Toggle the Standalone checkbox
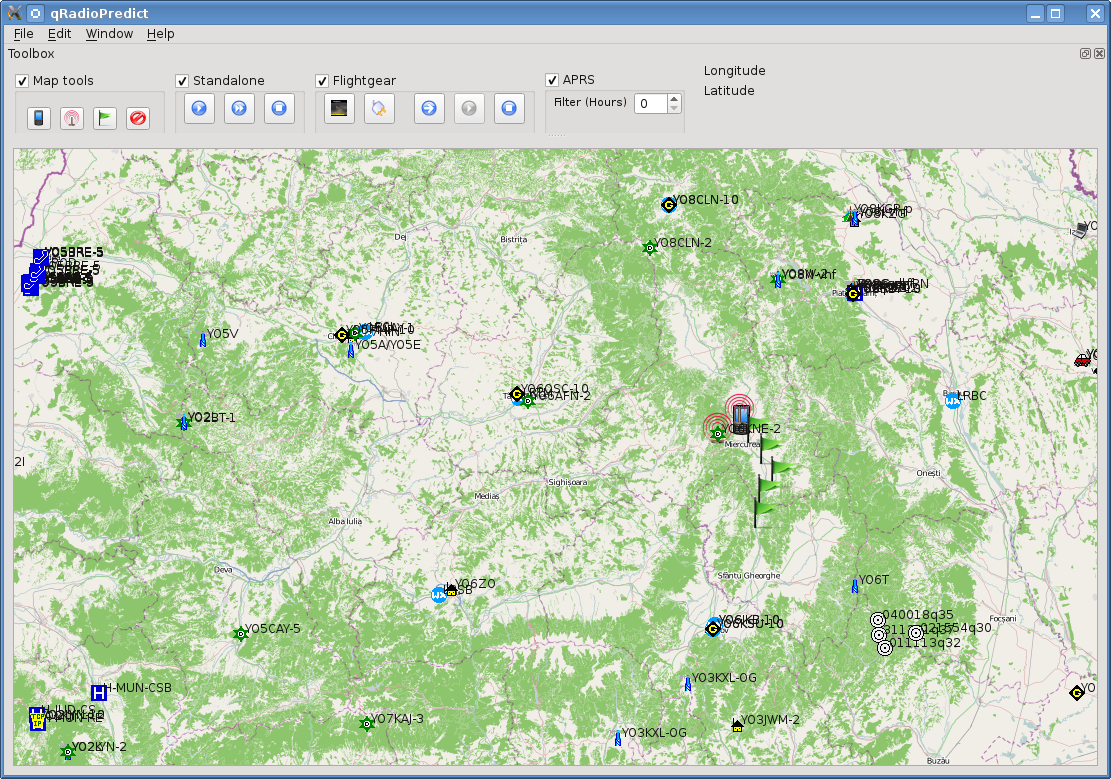 [x=182, y=81]
